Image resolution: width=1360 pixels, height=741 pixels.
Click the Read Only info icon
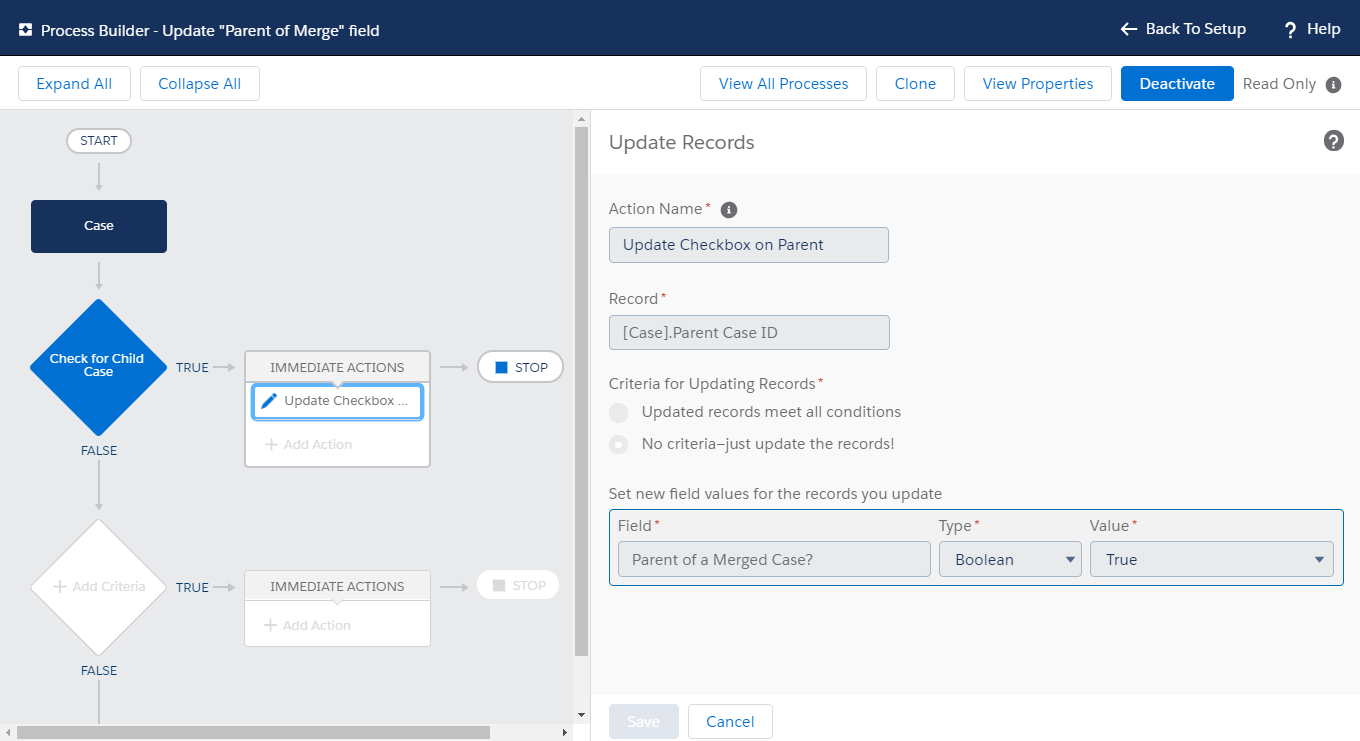tap(1333, 85)
